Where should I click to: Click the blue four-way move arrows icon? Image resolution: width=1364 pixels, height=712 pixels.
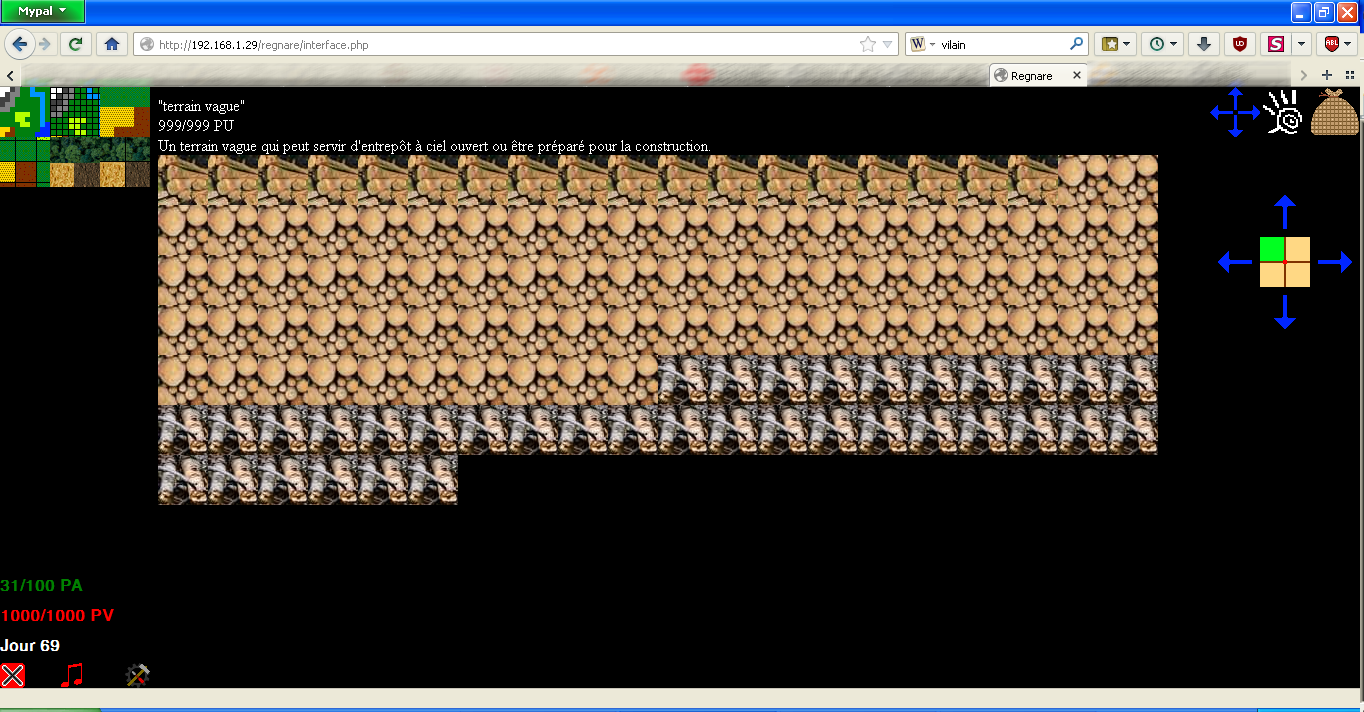pyautogui.click(x=1235, y=112)
